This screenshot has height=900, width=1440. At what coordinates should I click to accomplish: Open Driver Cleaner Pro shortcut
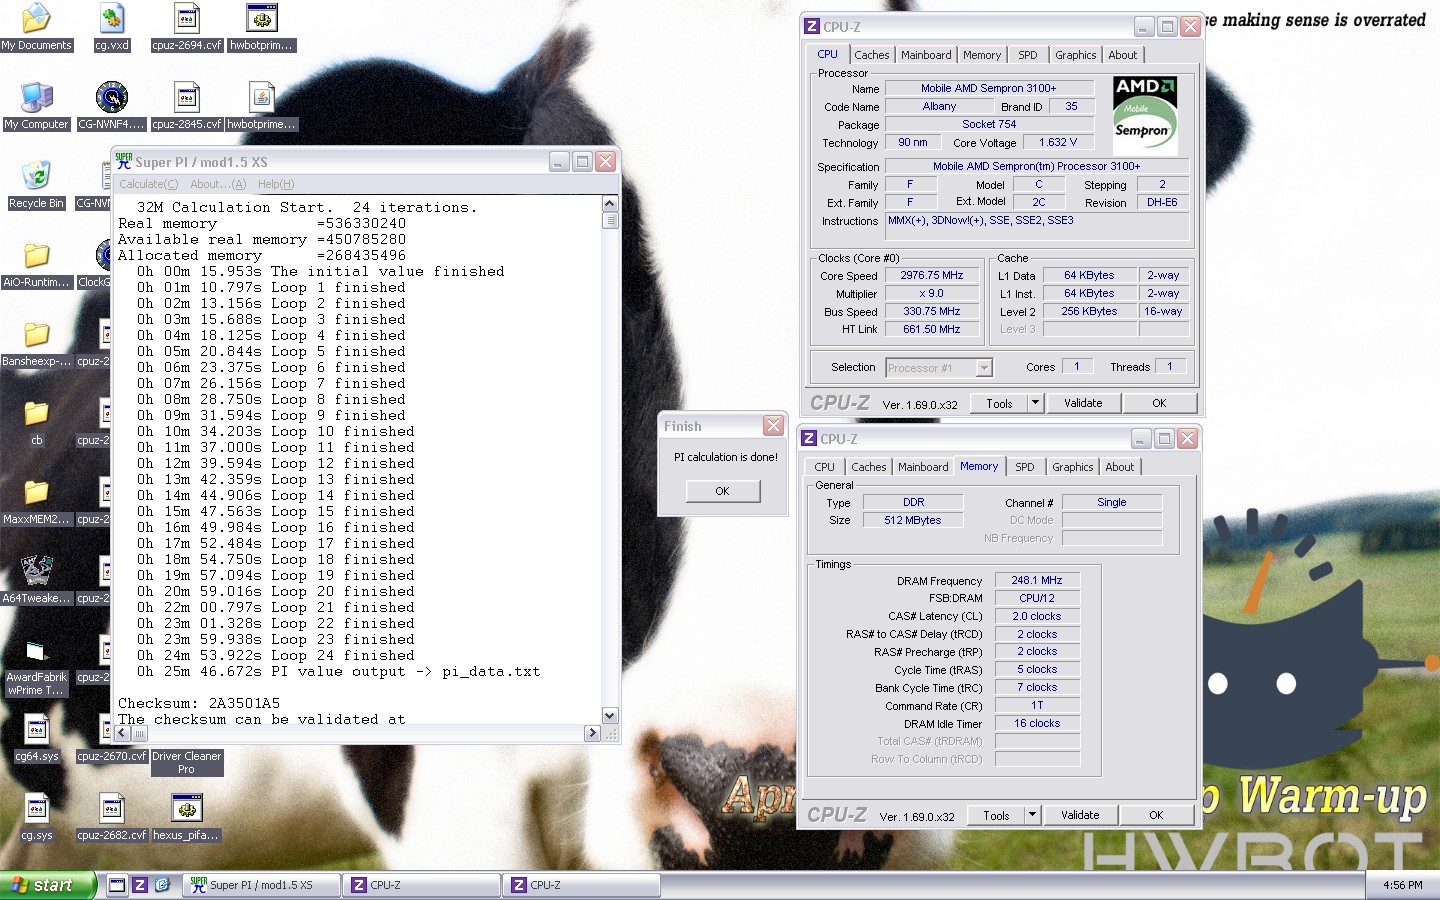pos(187,763)
